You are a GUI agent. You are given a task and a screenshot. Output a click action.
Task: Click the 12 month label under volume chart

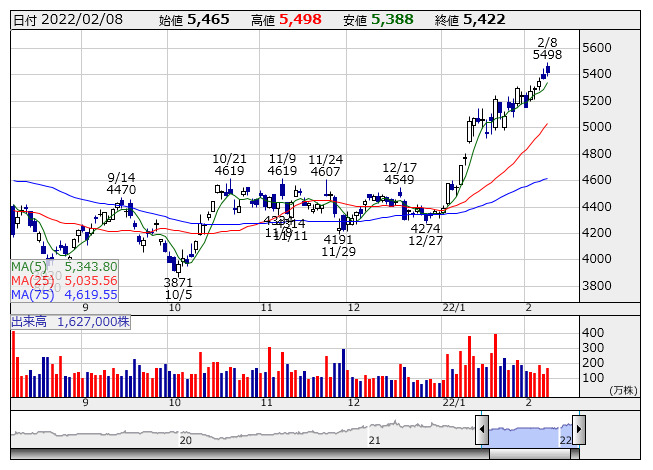(354, 403)
